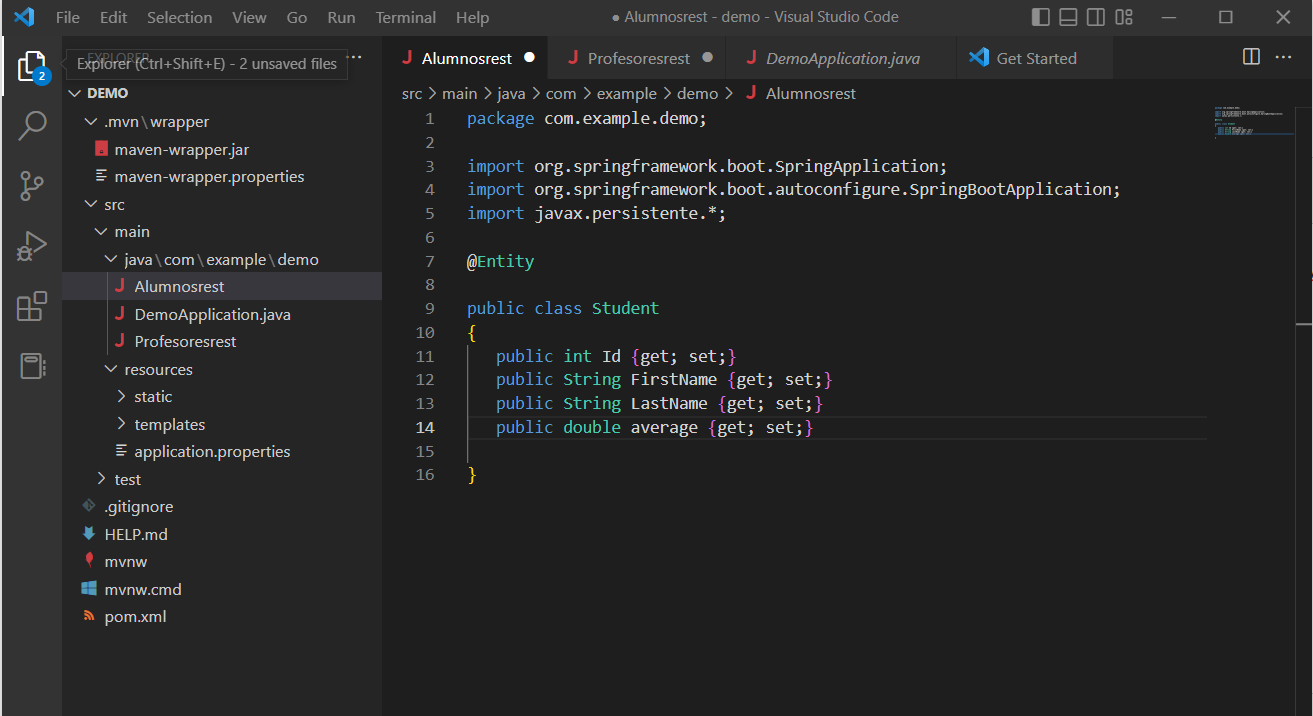Screen dimensions: 1313x716
Task: Switch to the Profesoresrest tab
Action: click(638, 58)
